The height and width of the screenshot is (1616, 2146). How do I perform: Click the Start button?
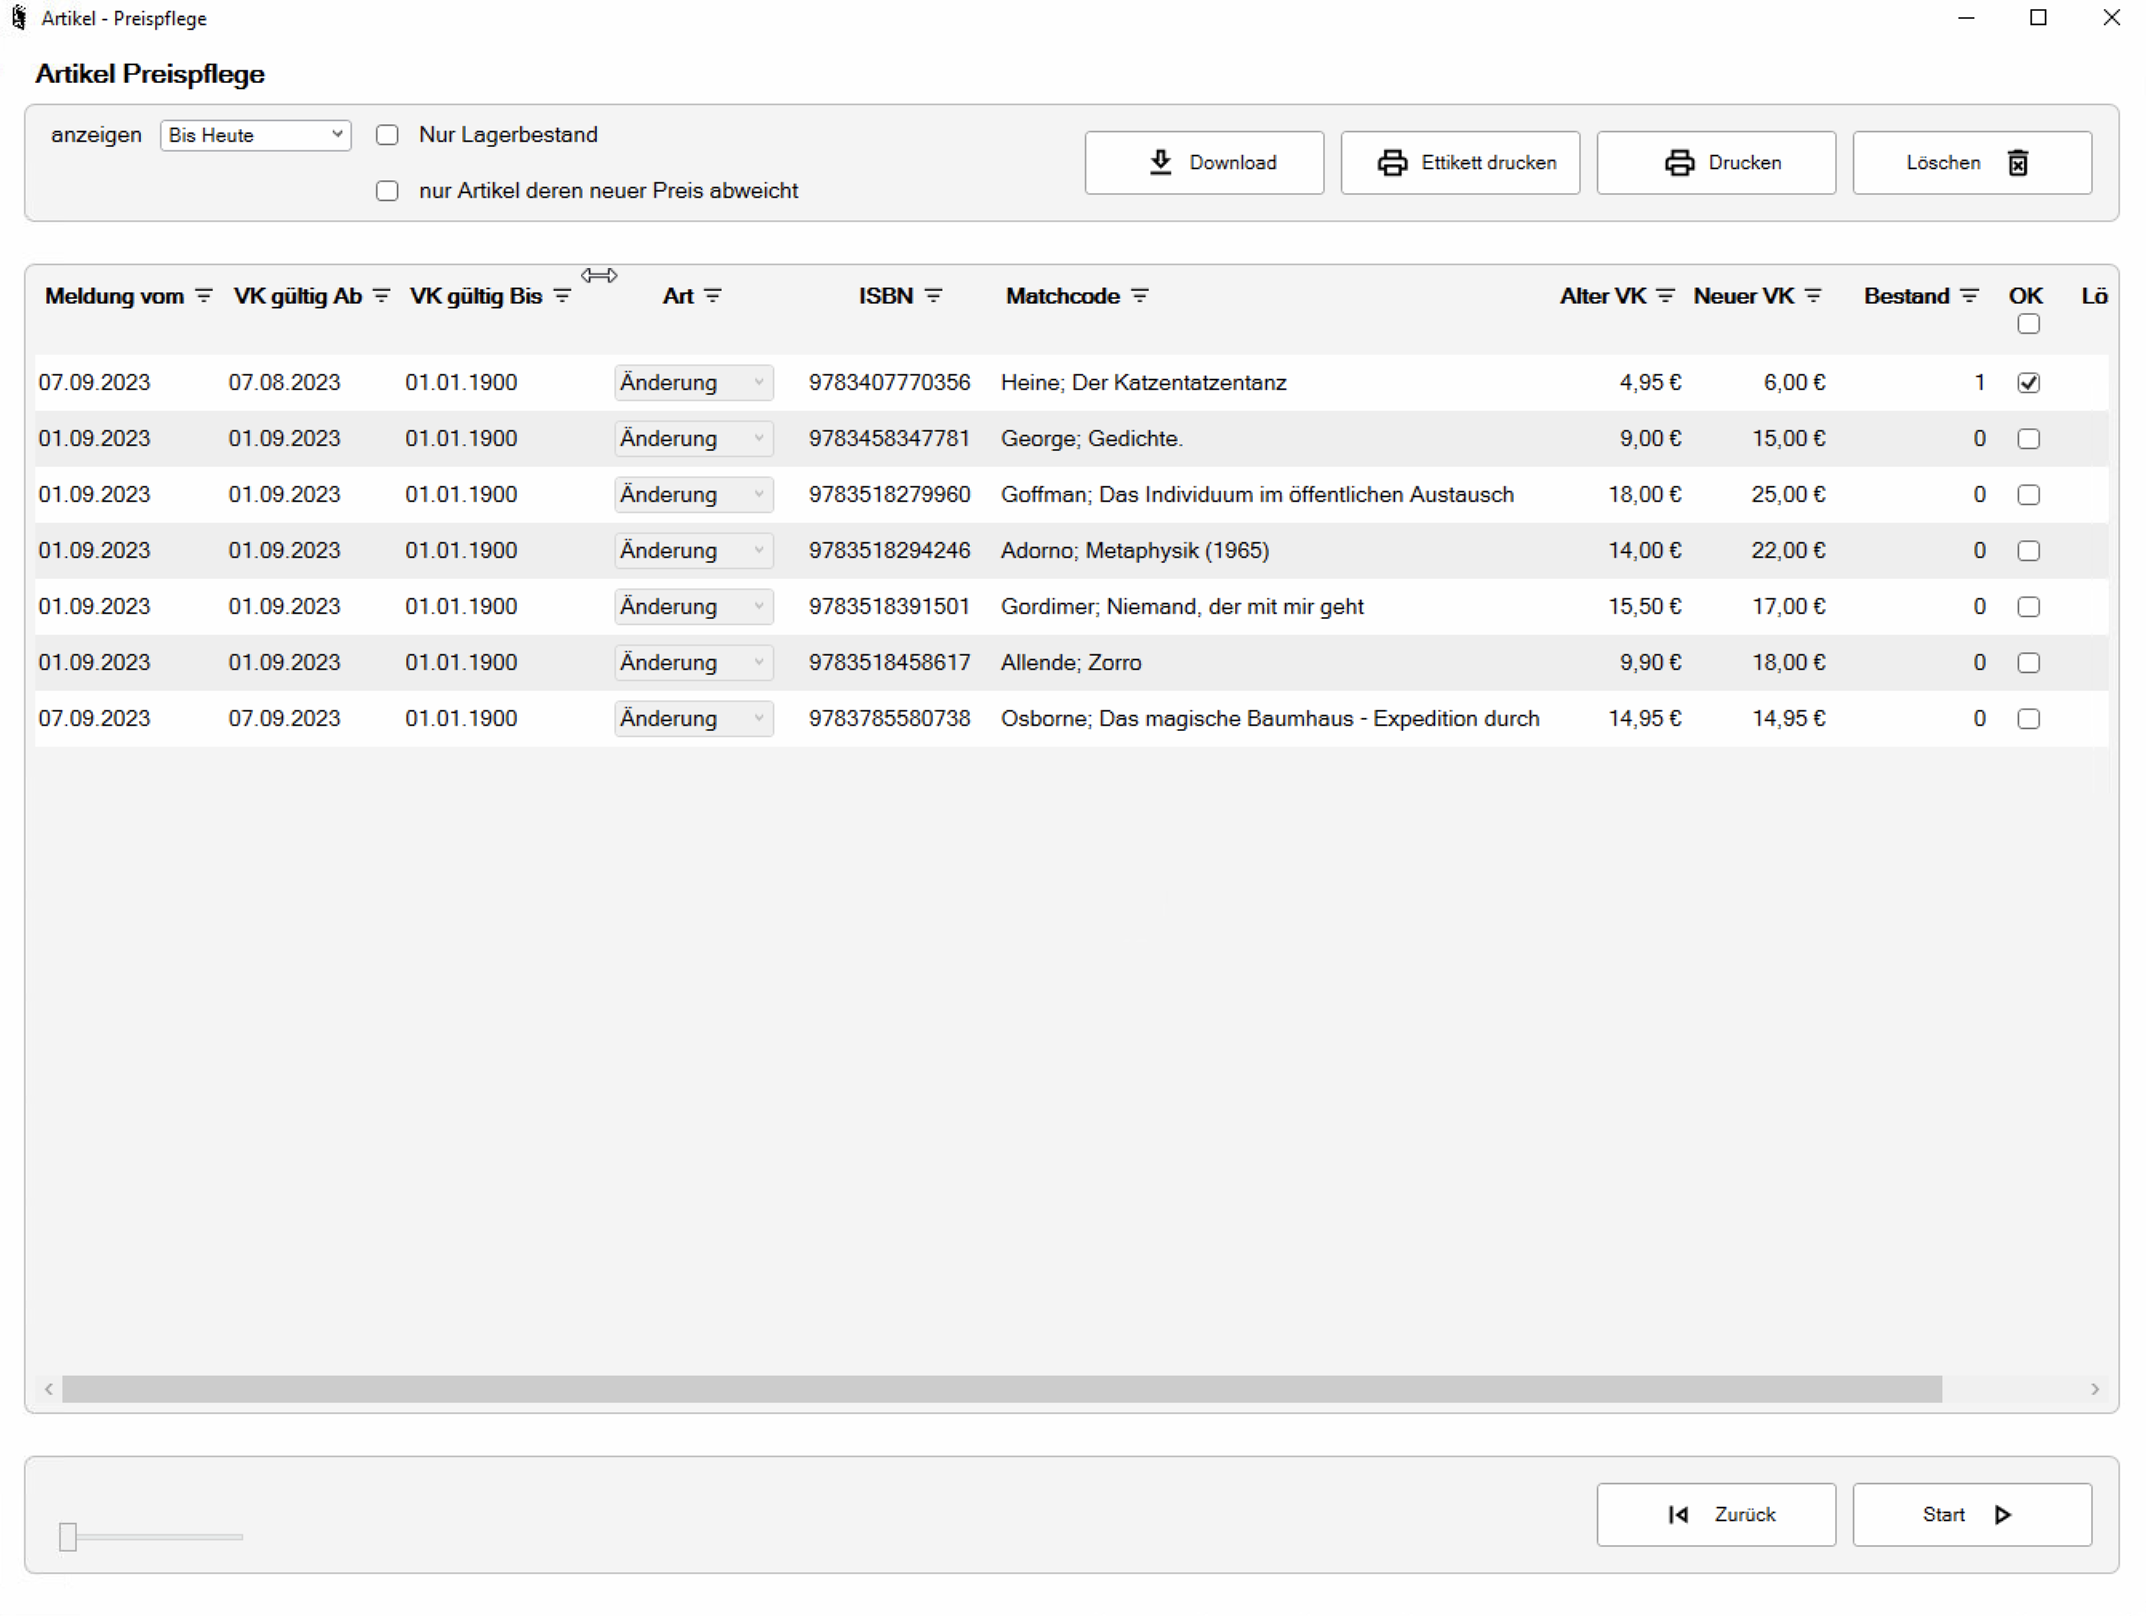tap(1972, 1514)
